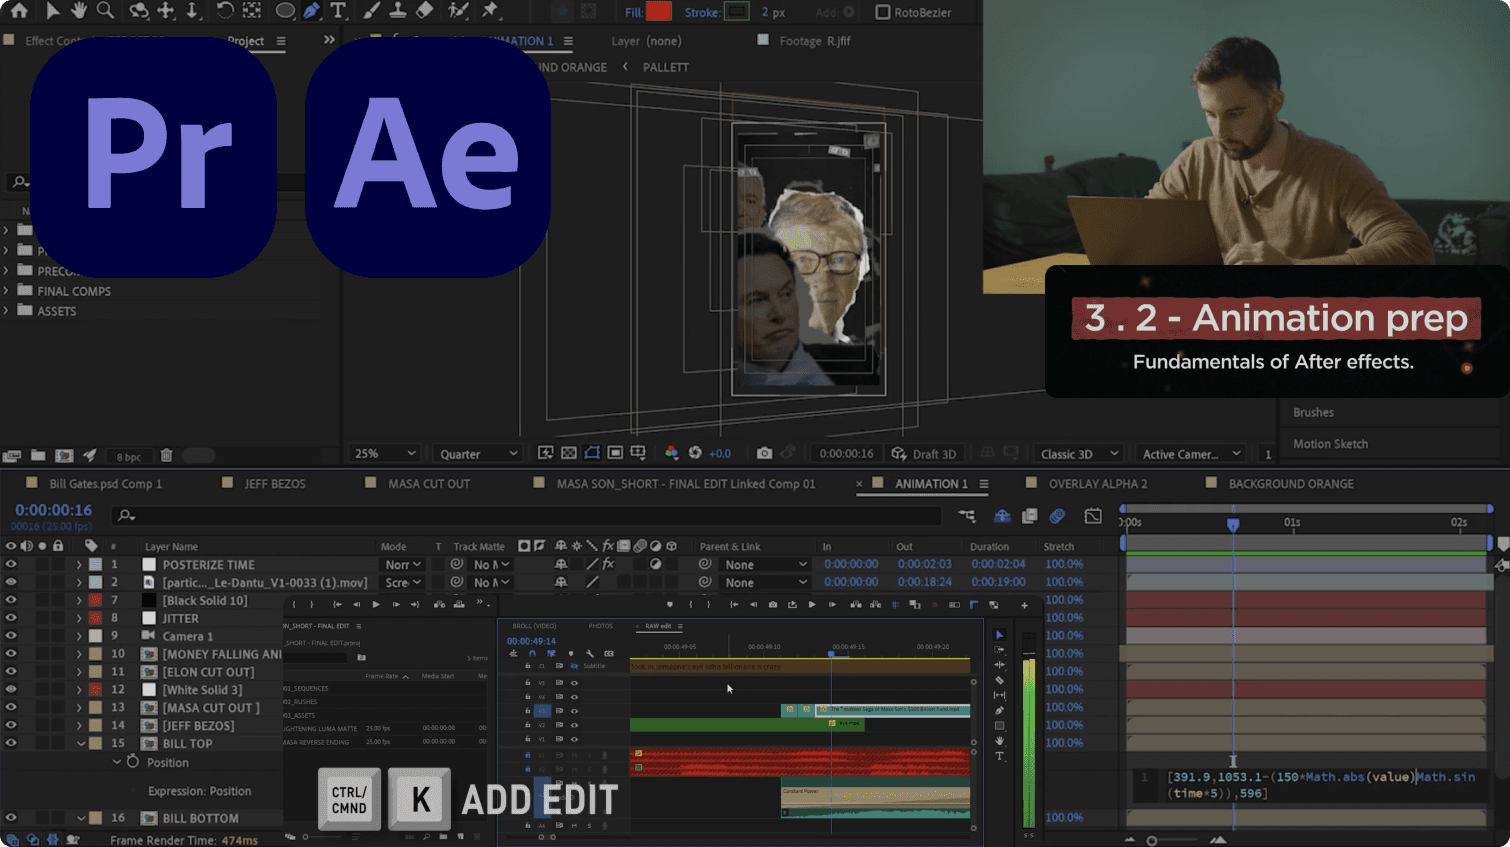Viewport: 1510px width, 847px height.
Task: Hide the Camera 1 layer eye
Action: point(11,636)
